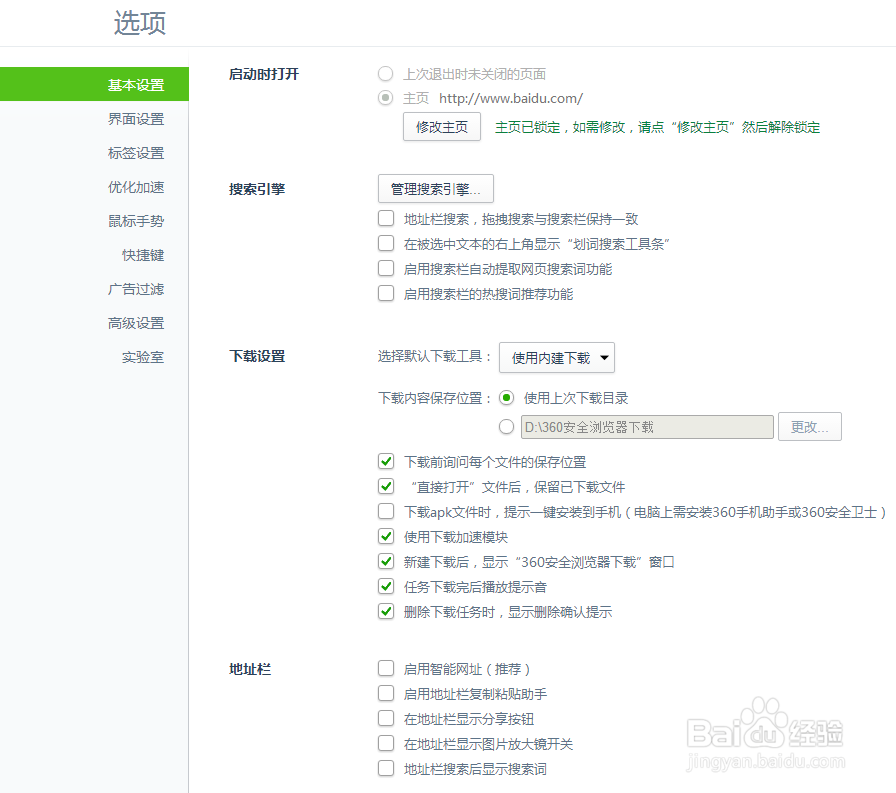Go to 优化加速 settings
The width and height of the screenshot is (896, 793).
(136, 187)
